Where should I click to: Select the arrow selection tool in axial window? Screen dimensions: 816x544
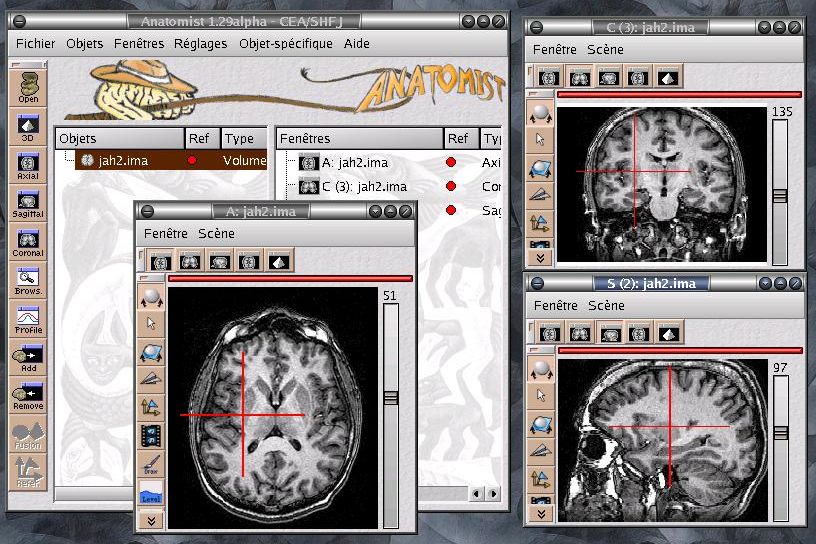(x=151, y=323)
